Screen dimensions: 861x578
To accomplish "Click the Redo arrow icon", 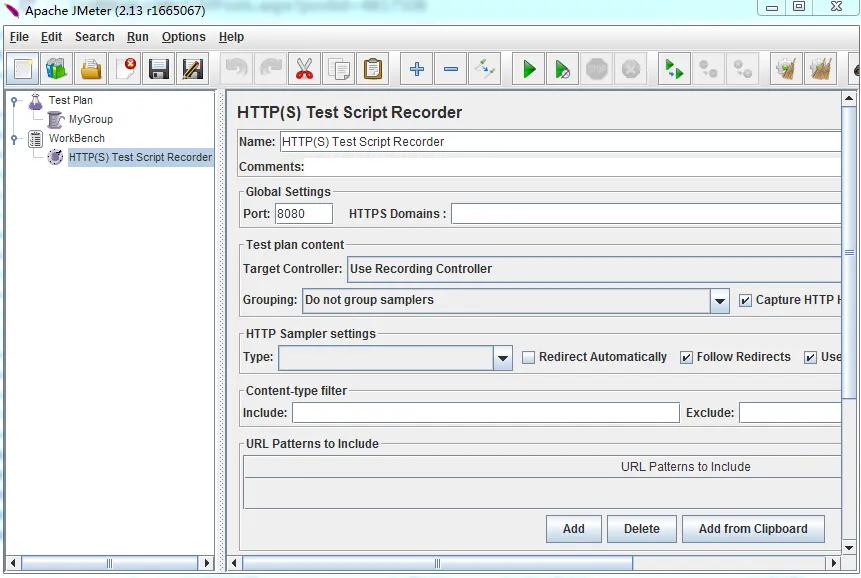I will click(271, 69).
